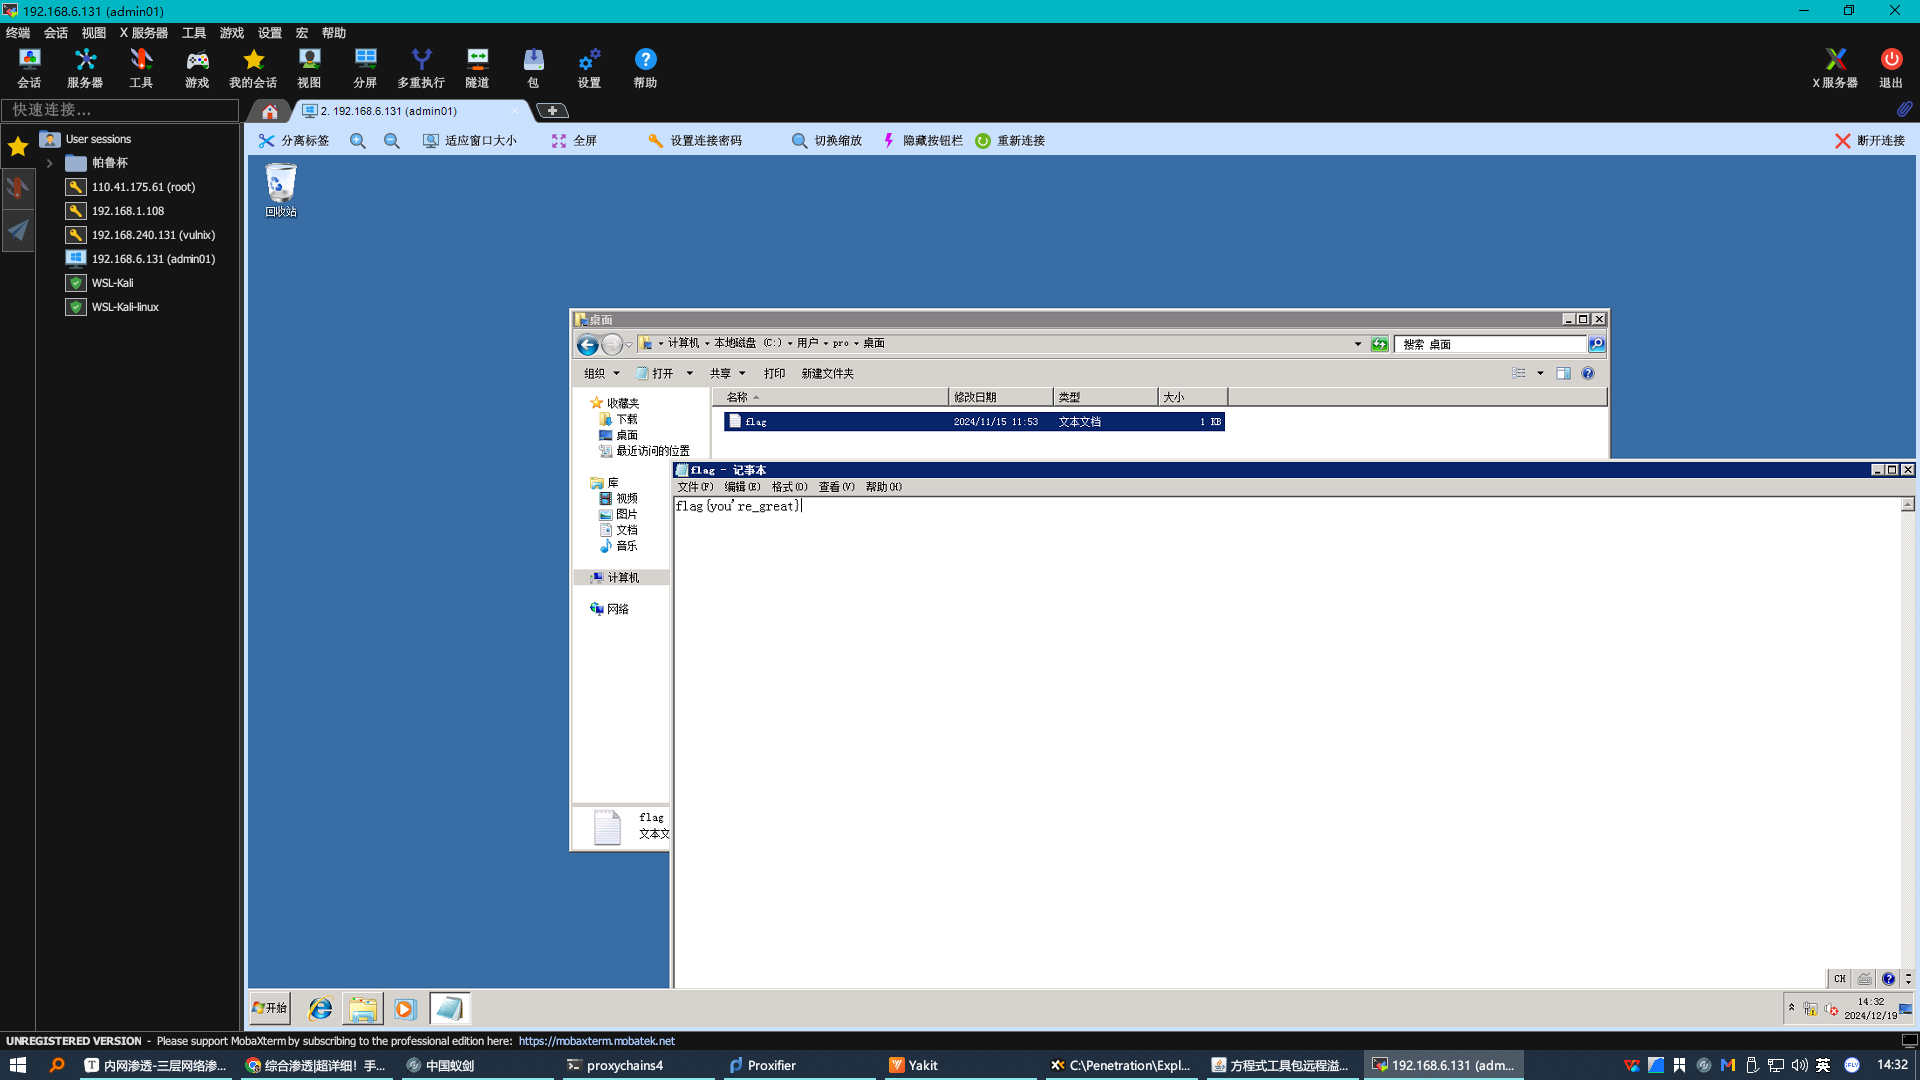Click the 快速连接 quick connect field
The image size is (1920, 1080).
[120, 110]
